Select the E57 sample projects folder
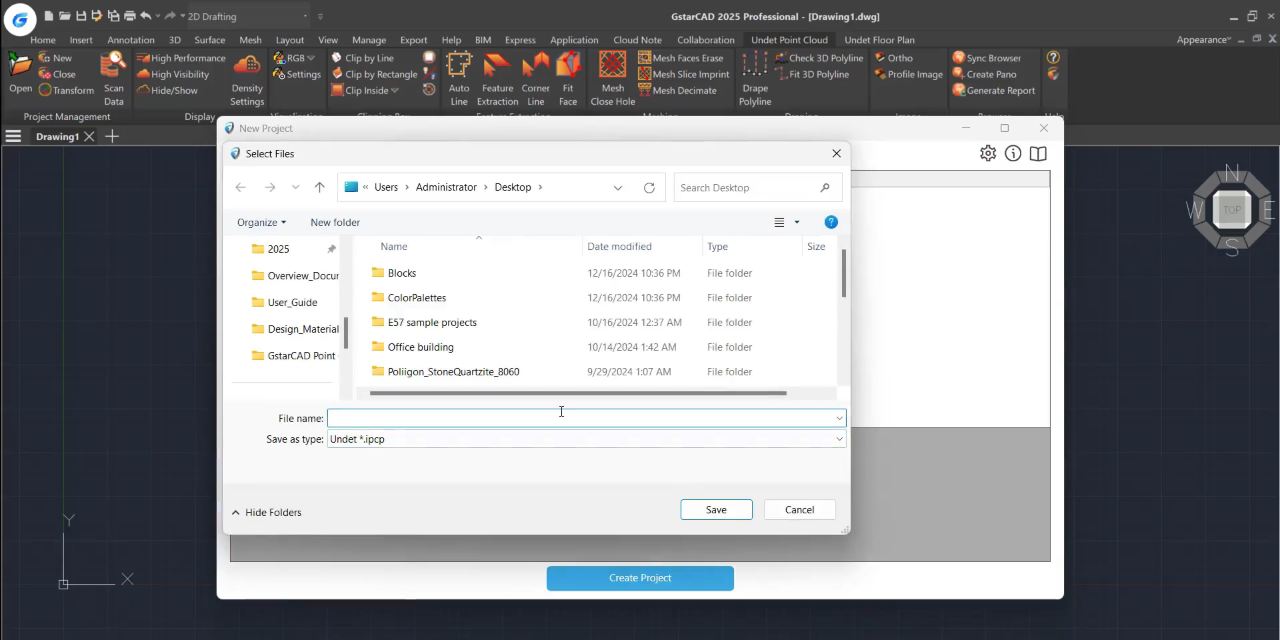 (x=432, y=322)
